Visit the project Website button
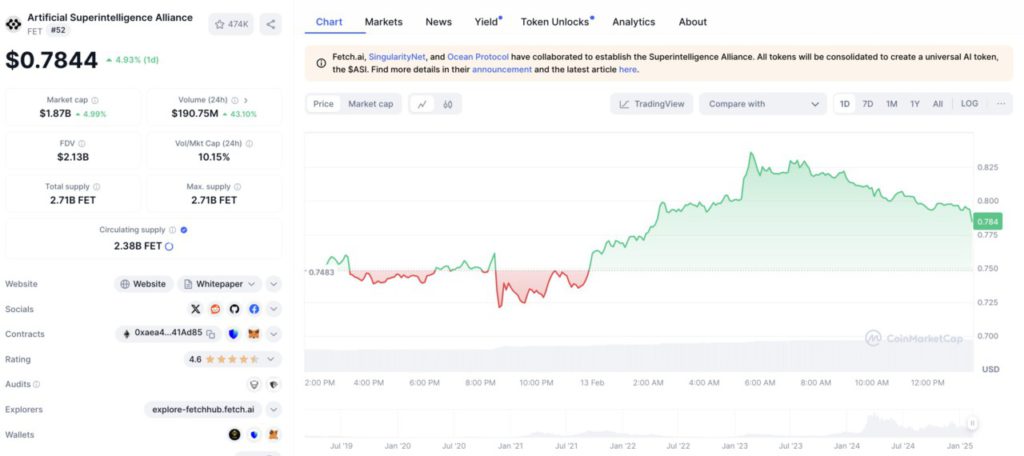The image size is (1024, 456). (x=144, y=284)
